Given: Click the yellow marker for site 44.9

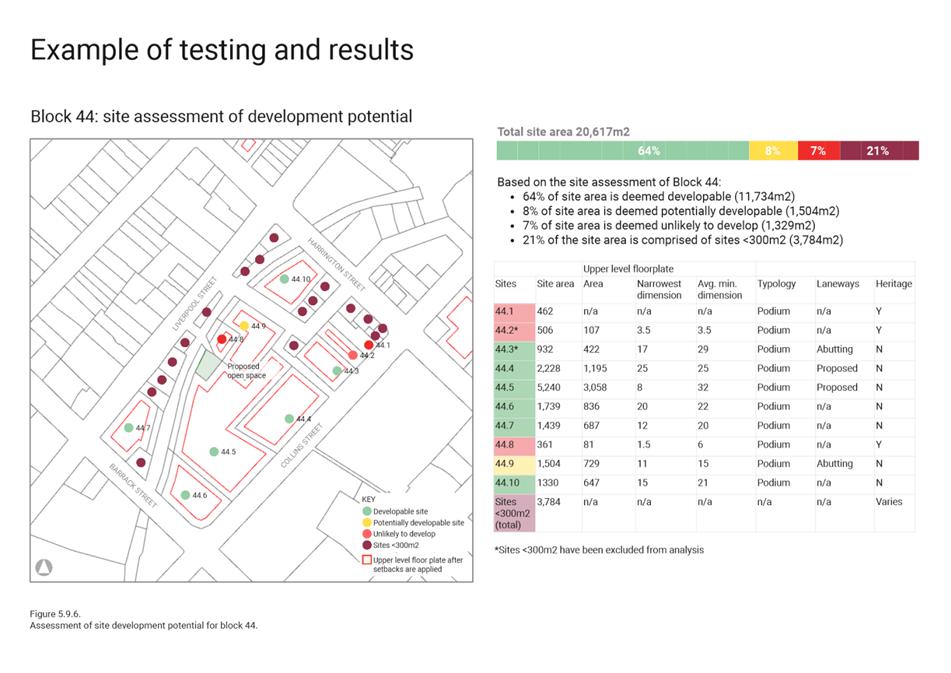Looking at the screenshot, I should click(244, 326).
